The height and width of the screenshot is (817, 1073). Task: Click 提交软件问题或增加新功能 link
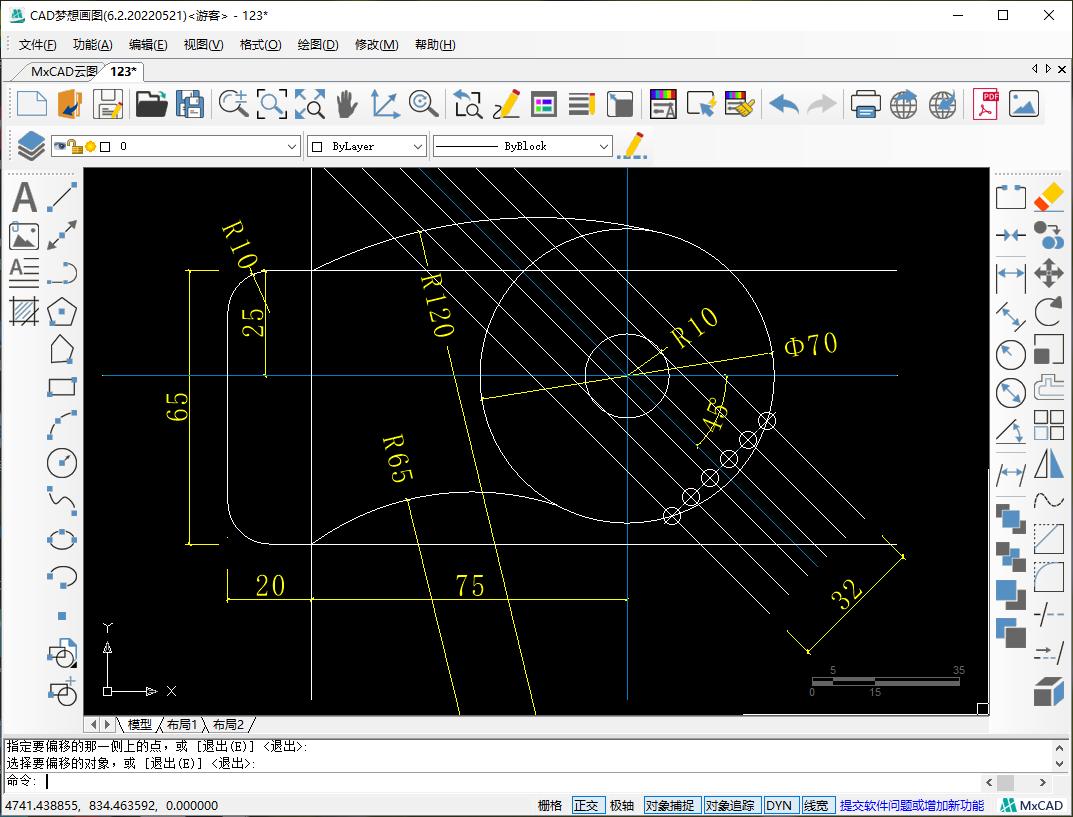[911, 805]
